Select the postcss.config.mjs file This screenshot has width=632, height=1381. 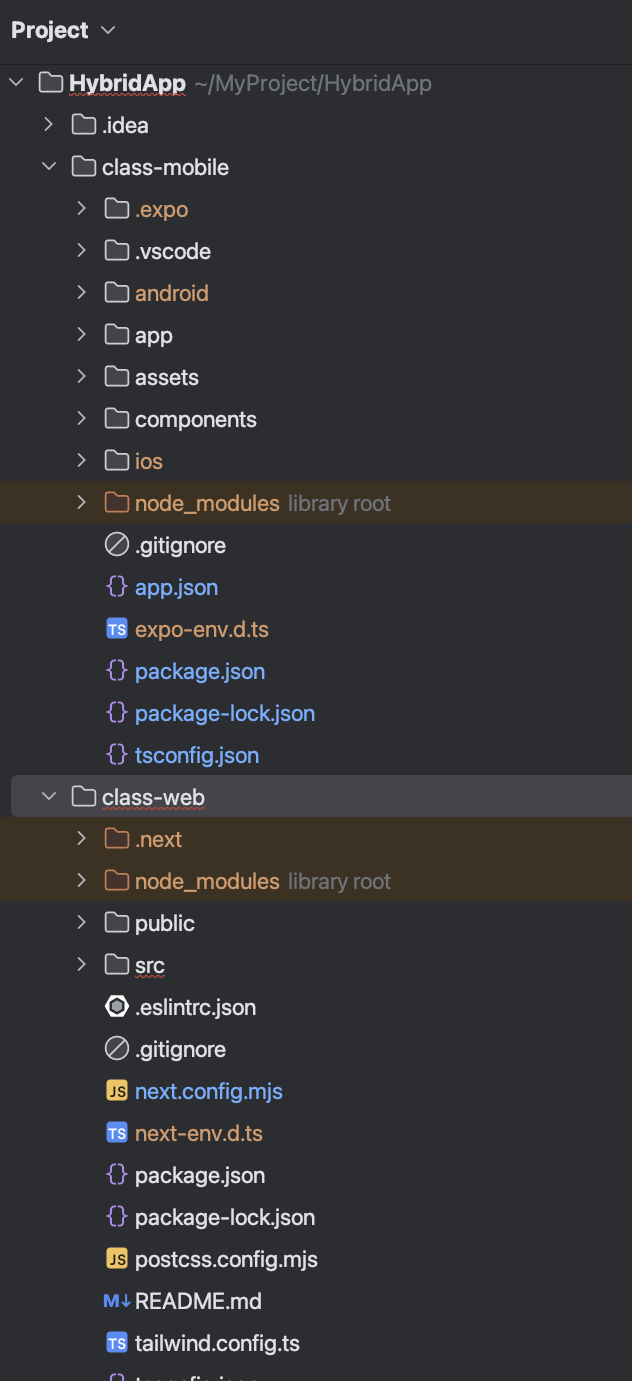(x=226, y=1259)
